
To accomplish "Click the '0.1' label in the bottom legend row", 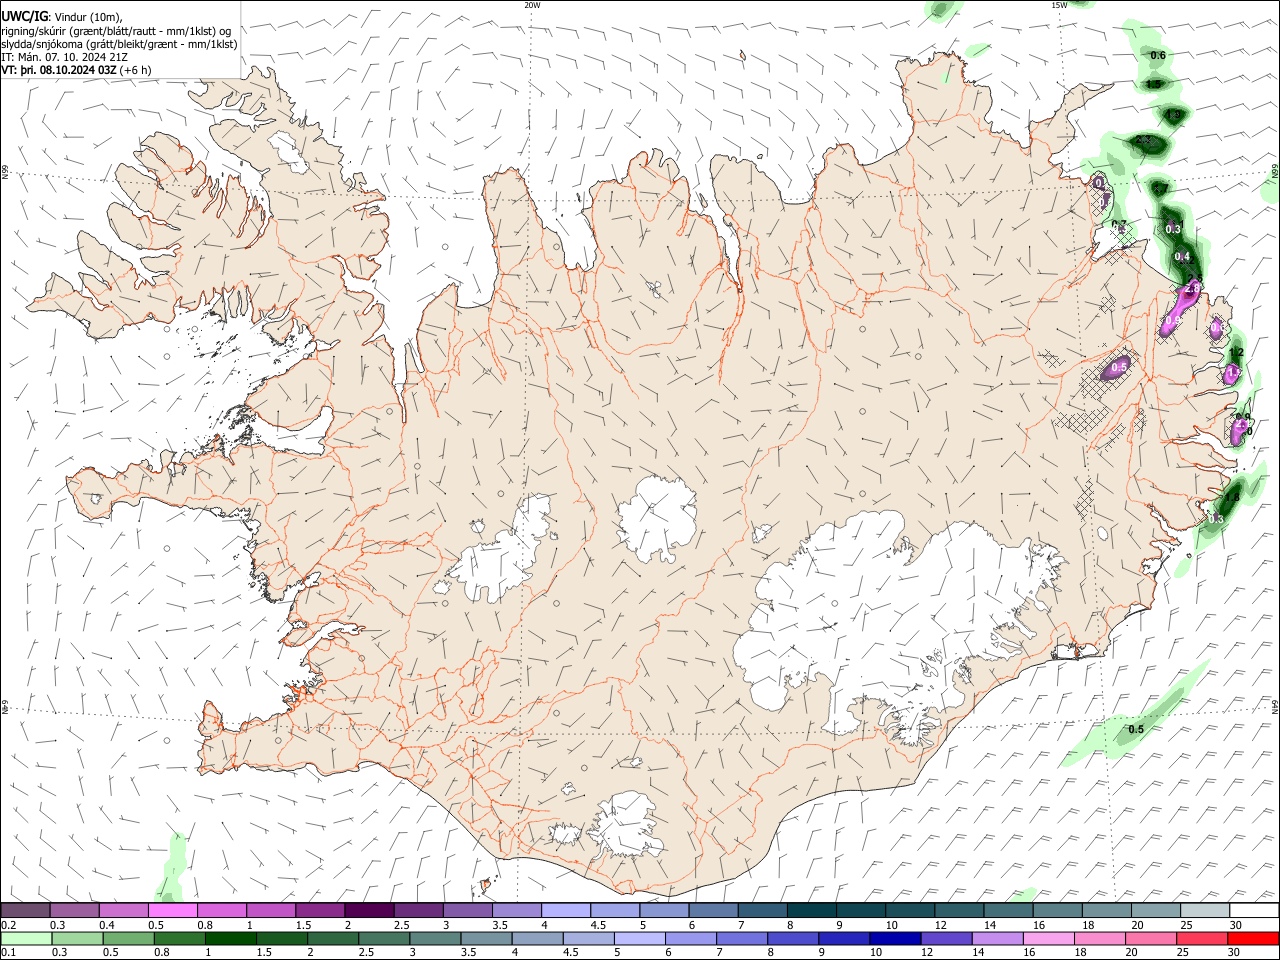I will tap(8, 953).
